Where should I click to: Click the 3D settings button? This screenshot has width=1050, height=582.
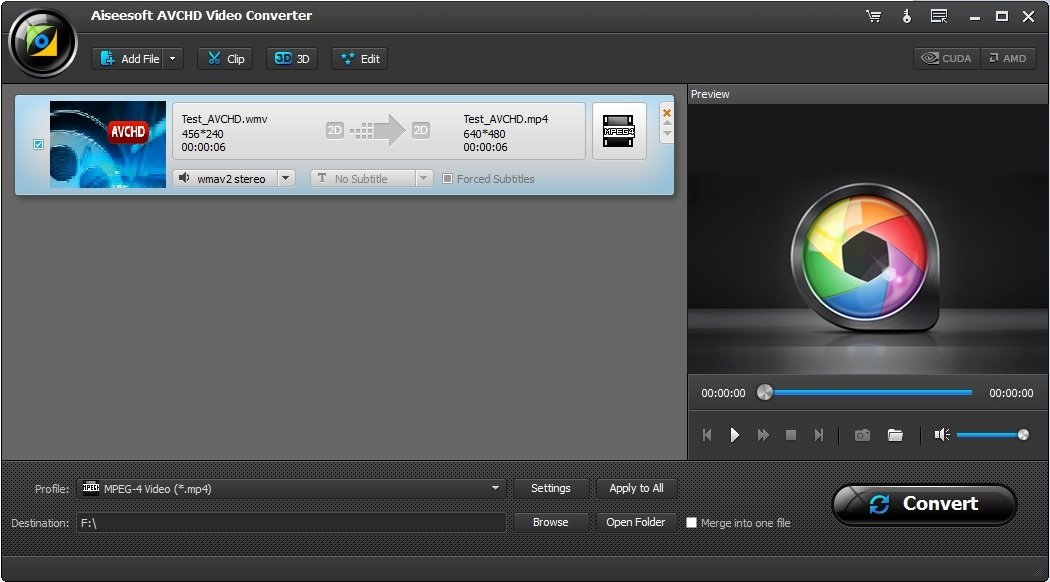click(x=292, y=59)
